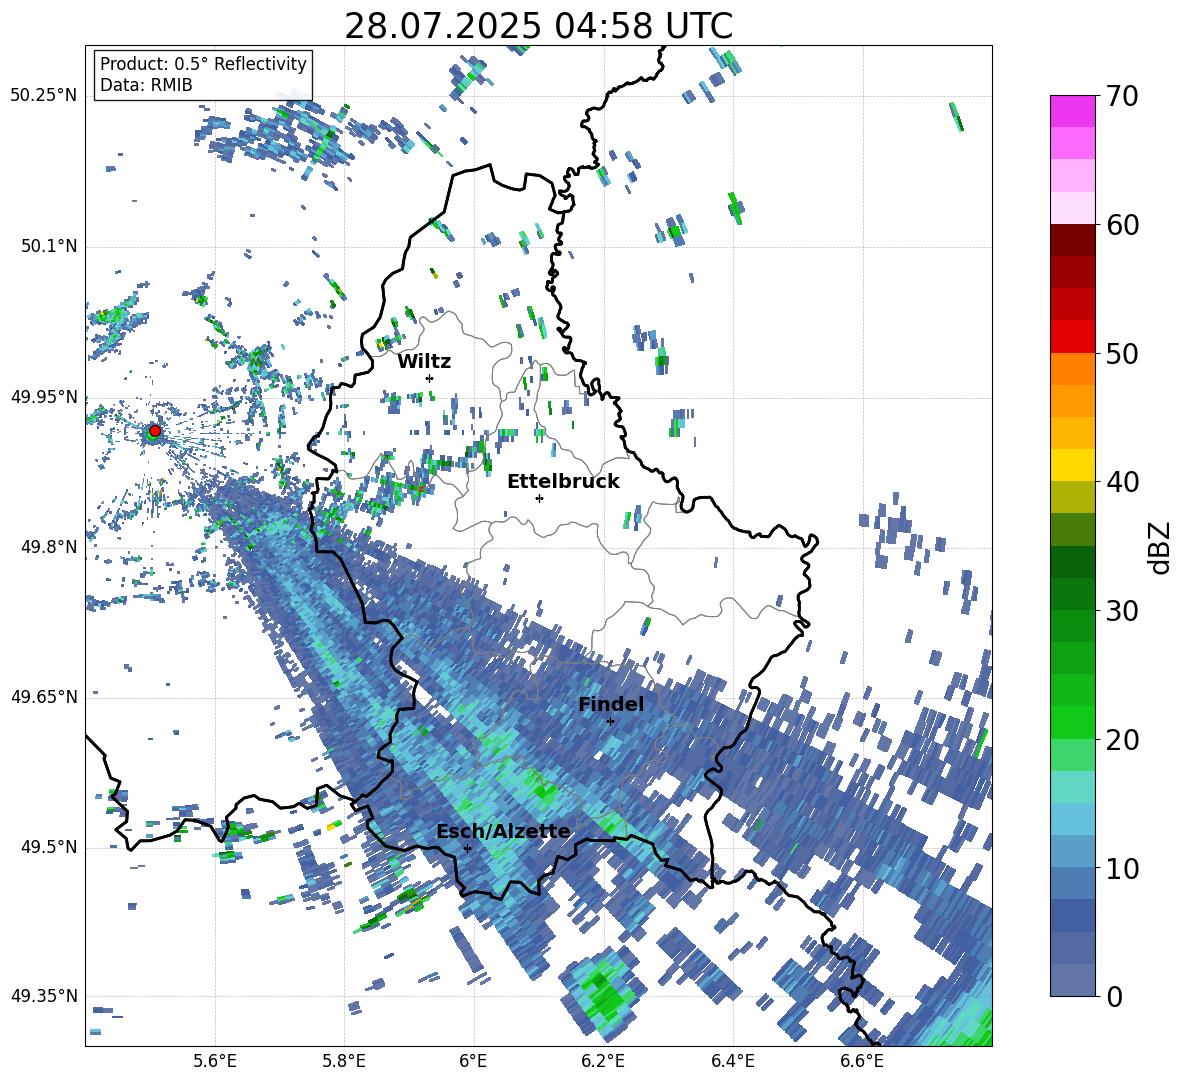Image resolution: width=1184 pixels, height=1081 pixels.
Task: Click the Ettelbruck city label
Action: 563,482
